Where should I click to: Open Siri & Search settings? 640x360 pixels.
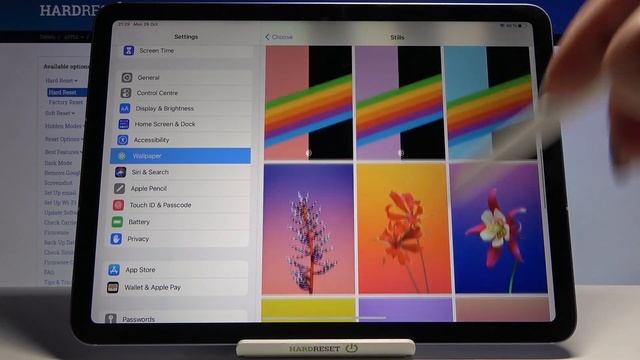(181, 172)
